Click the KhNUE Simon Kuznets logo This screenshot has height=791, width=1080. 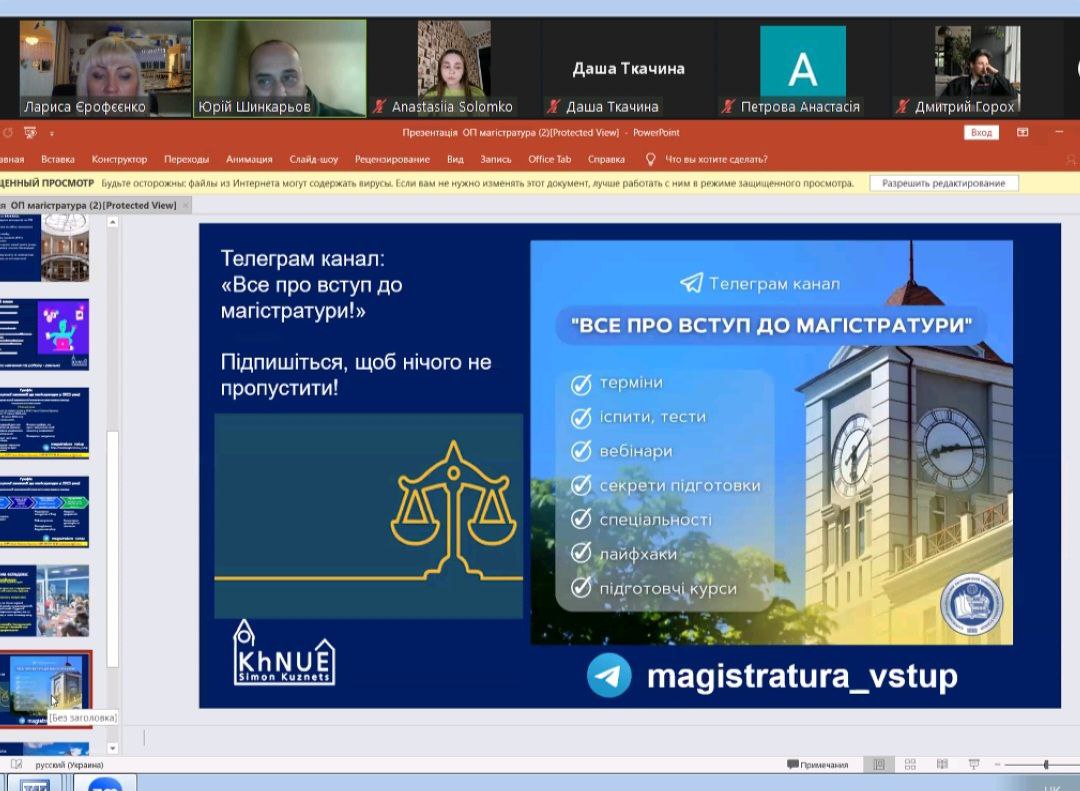click(284, 652)
